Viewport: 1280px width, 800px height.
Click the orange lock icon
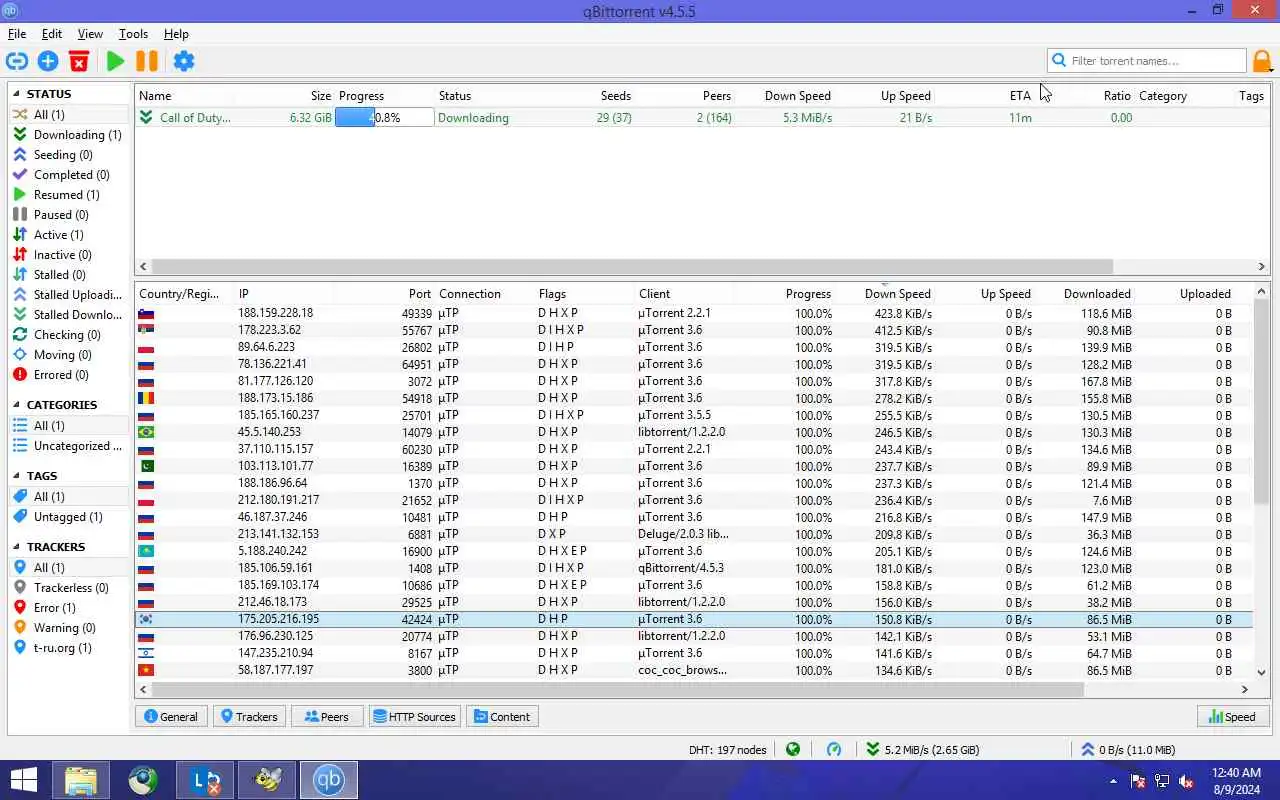tap(1262, 61)
